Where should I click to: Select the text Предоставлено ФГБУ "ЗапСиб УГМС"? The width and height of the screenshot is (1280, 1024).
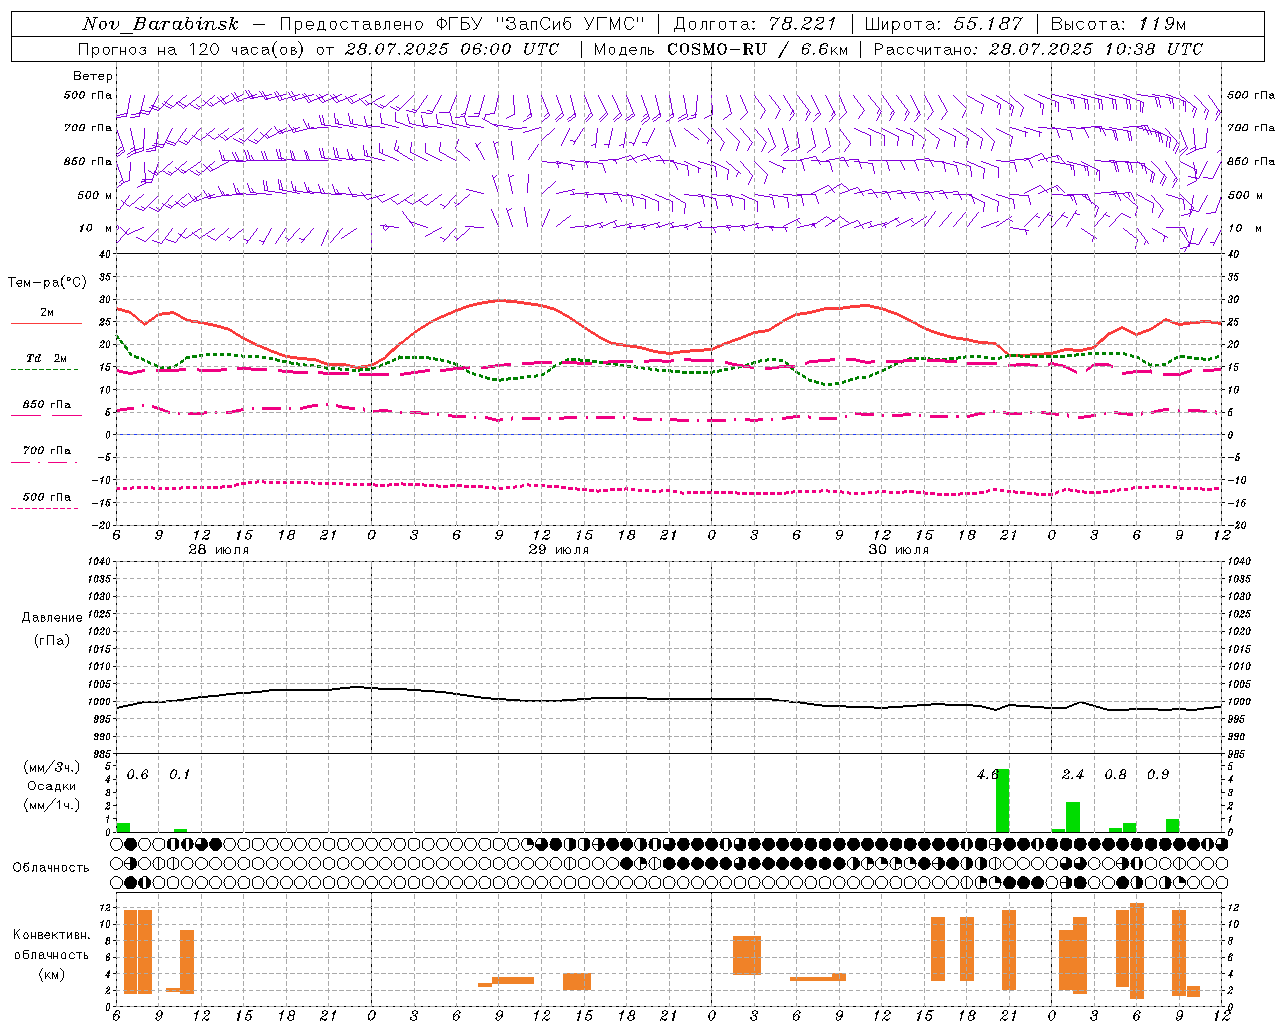tap(462, 24)
